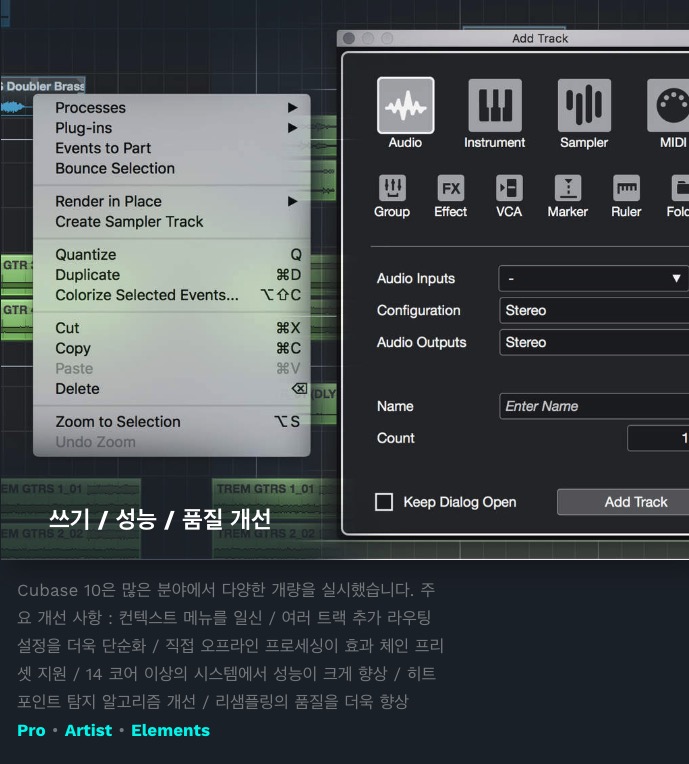This screenshot has width=689, height=764.
Task: Open the Configuration Stereo dropdown
Action: tap(594, 310)
